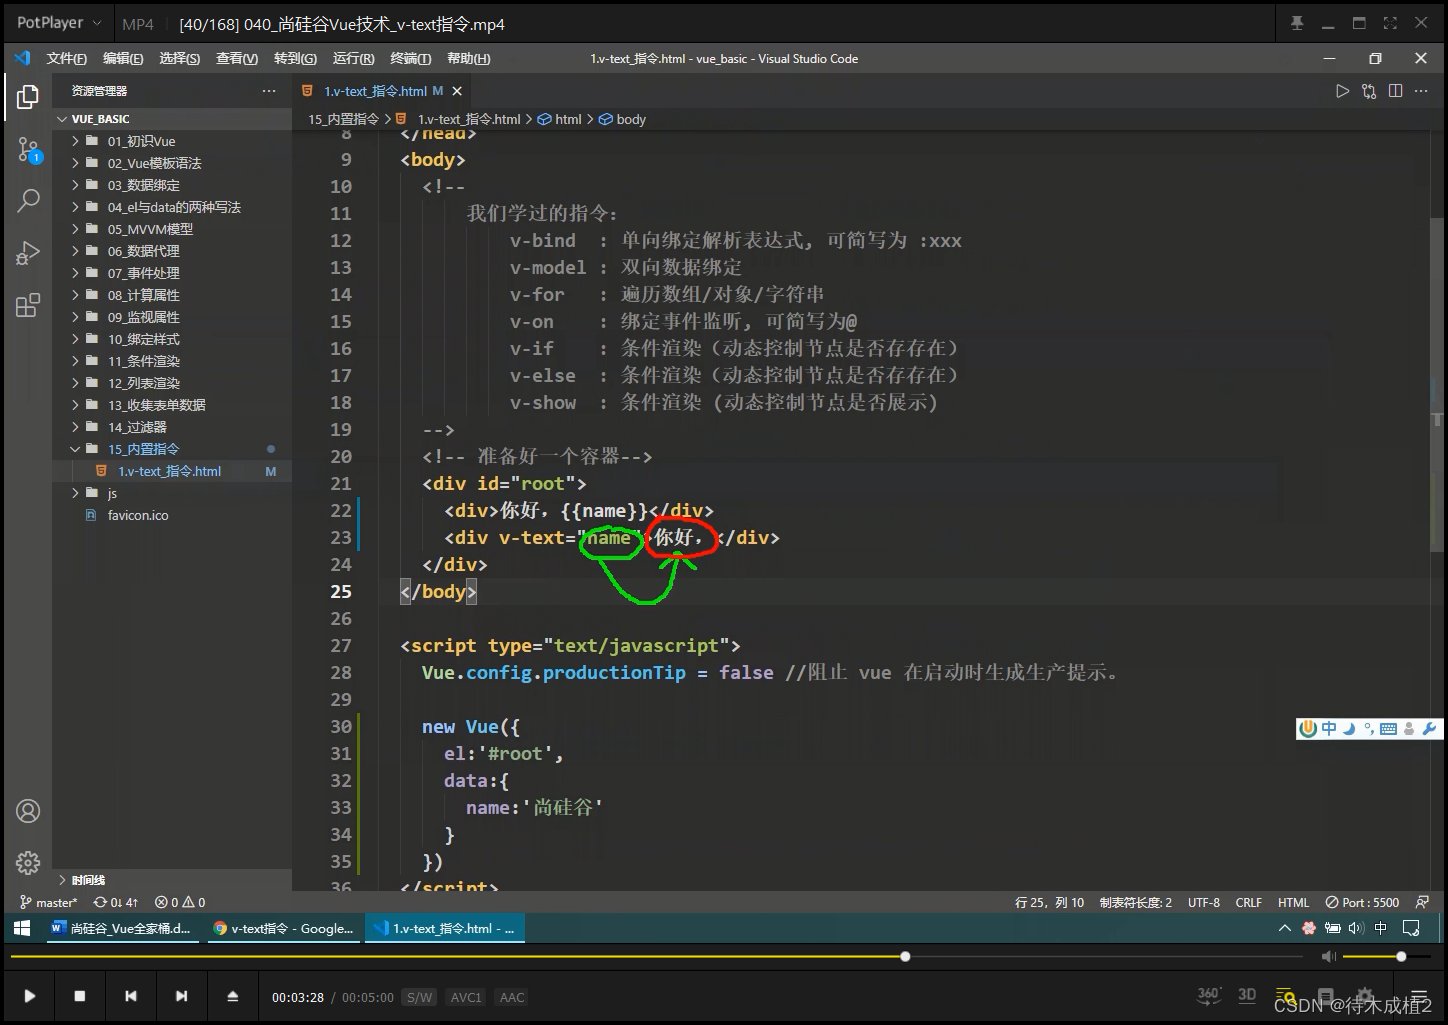Open the PotPlayer main menu dropdown
This screenshot has width=1448, height=1025.
[59, 22]
